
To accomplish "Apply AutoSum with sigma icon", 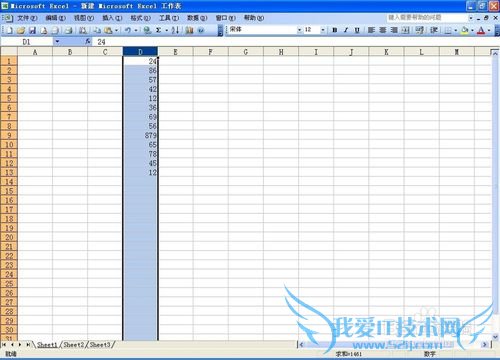I will pyautogui.click(x=158, y=30).
